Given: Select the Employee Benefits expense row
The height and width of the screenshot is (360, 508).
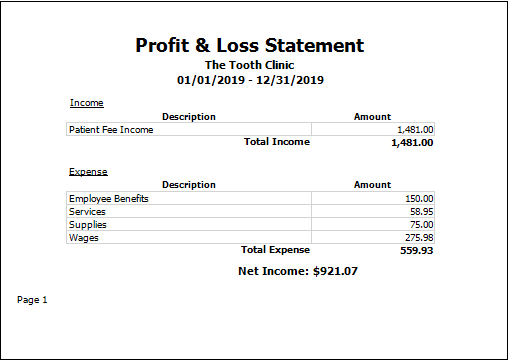Looking at the screenshot, I should pos(251,198).
